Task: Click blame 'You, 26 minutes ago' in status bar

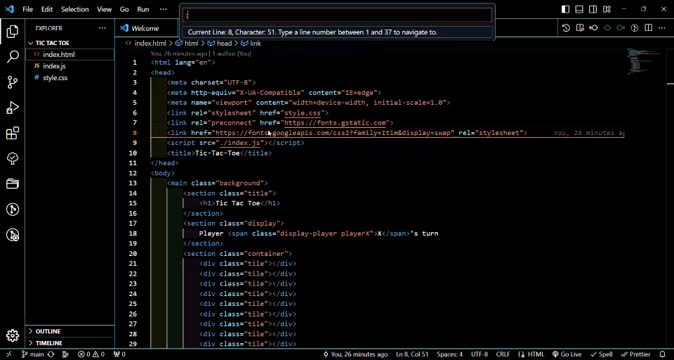Action: pos(355,354)
